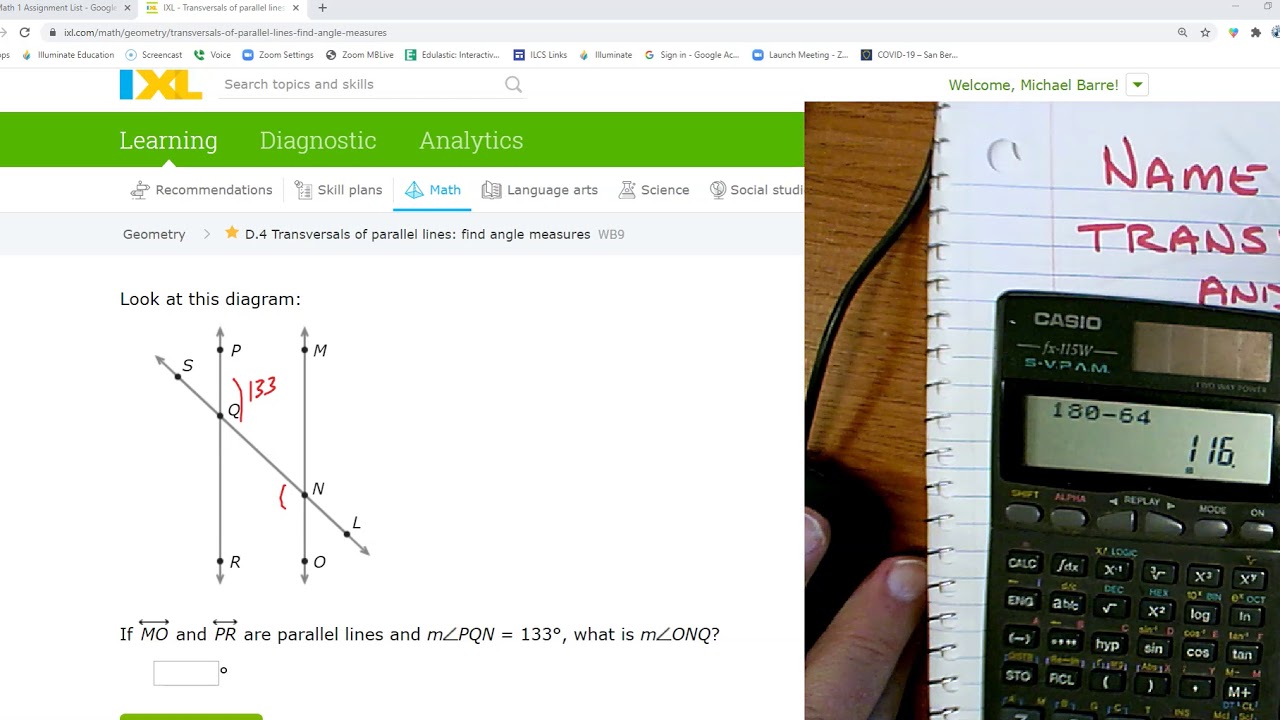Select the Social studies subject
Image resolution: width=1280 pixels, height=720 pixels.
[757, 190]
